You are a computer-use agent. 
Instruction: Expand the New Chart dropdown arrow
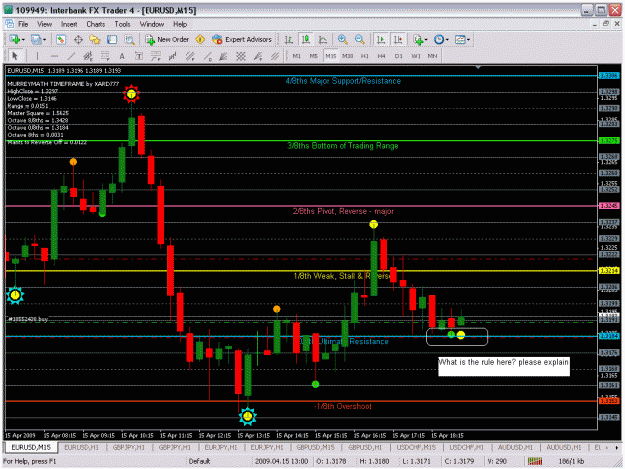click(24, 39)
